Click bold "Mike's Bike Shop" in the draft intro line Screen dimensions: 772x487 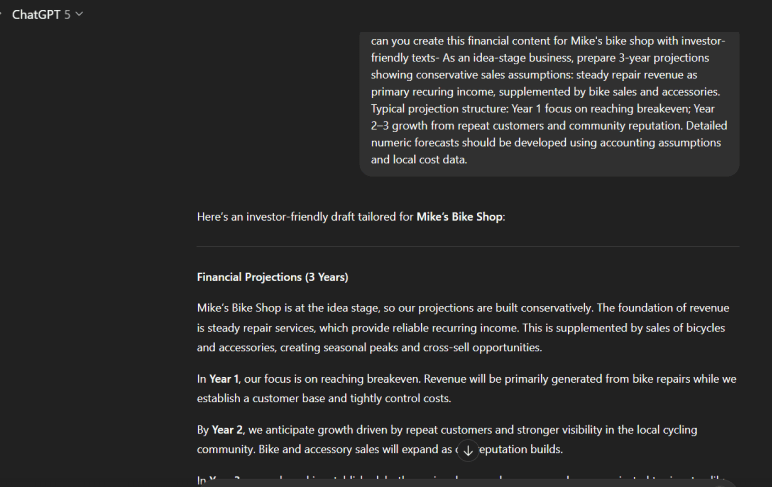pos(459,216)
